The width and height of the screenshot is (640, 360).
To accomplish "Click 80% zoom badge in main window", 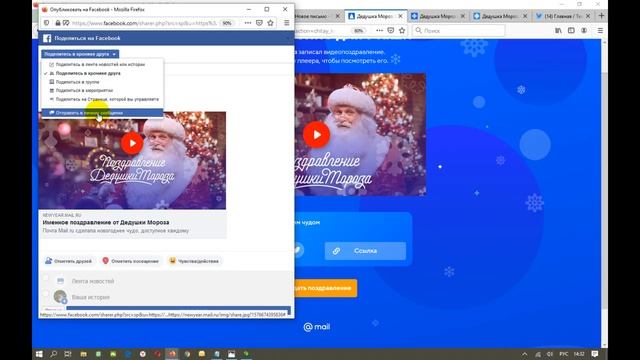I will click(x=359, y=31).
